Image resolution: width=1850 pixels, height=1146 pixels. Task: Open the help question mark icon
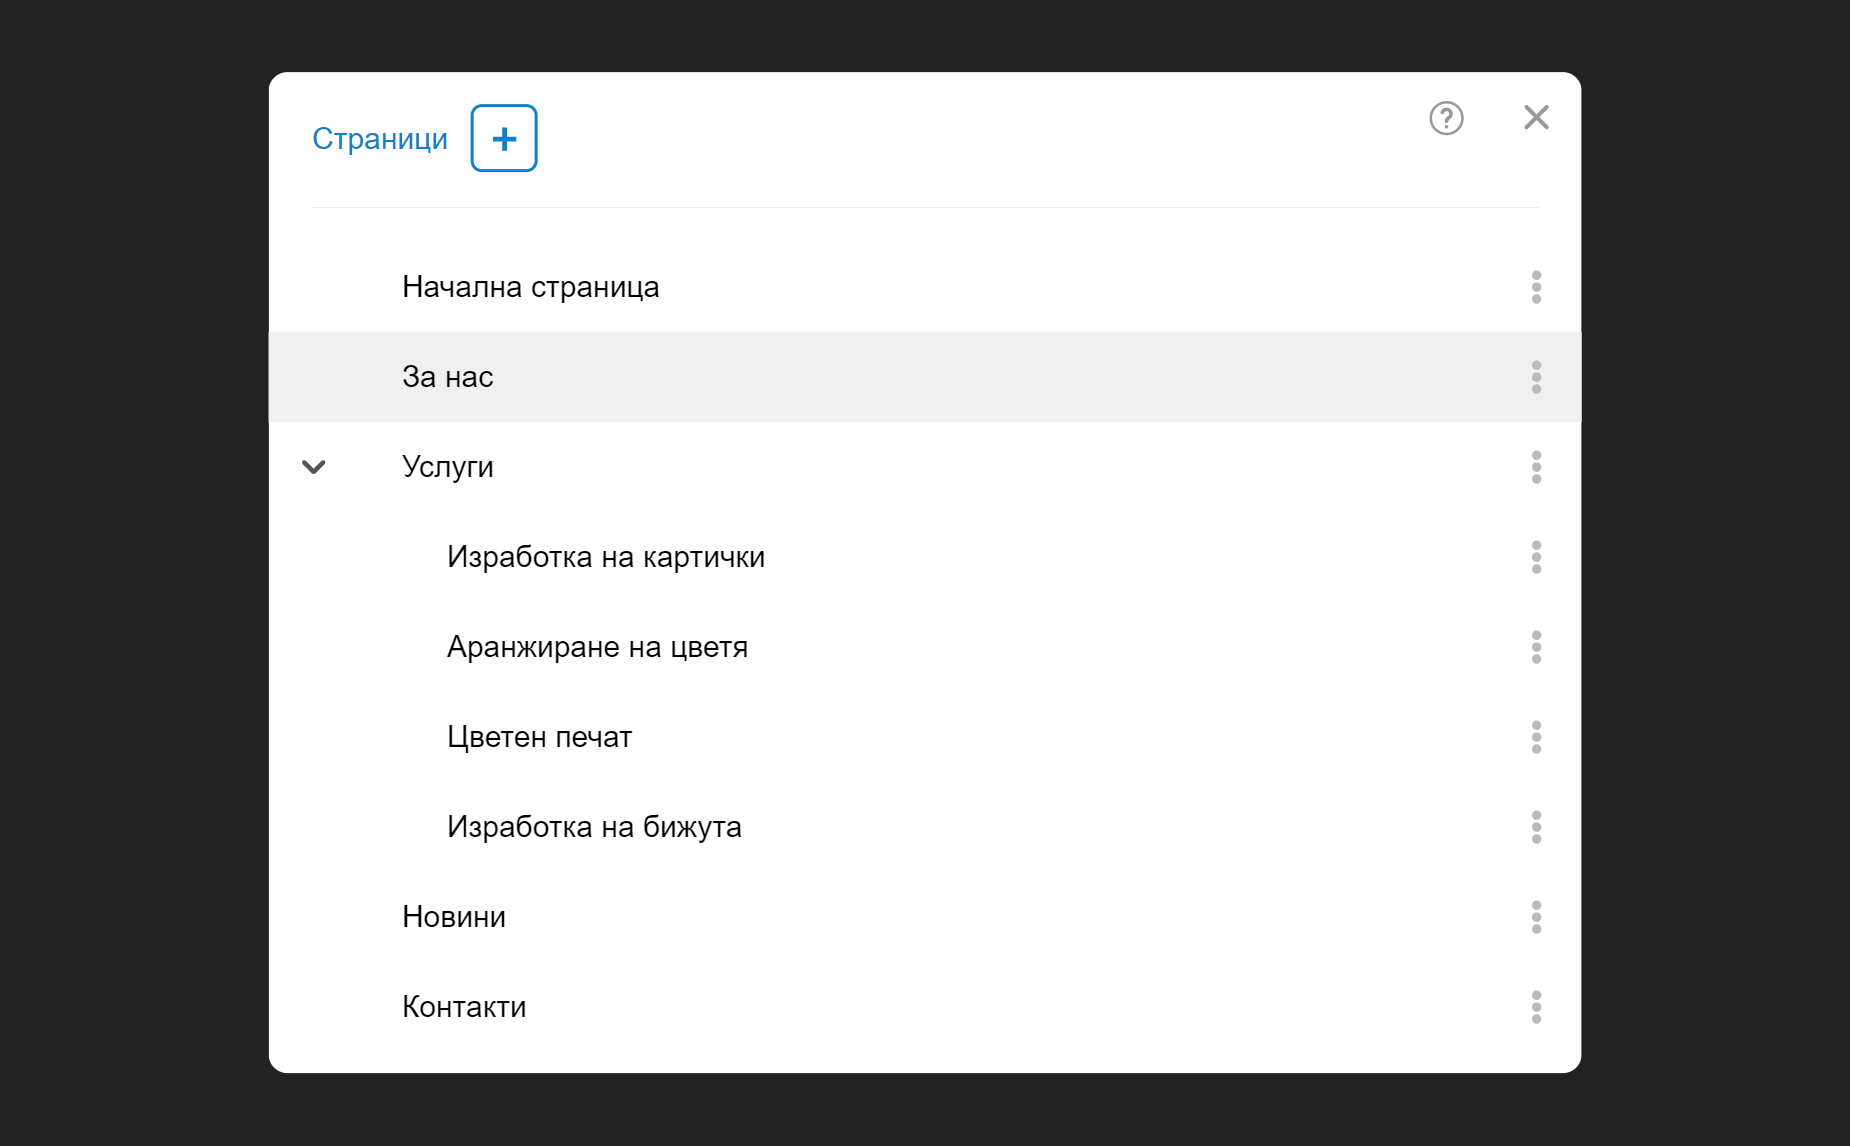pos(1446,118)
